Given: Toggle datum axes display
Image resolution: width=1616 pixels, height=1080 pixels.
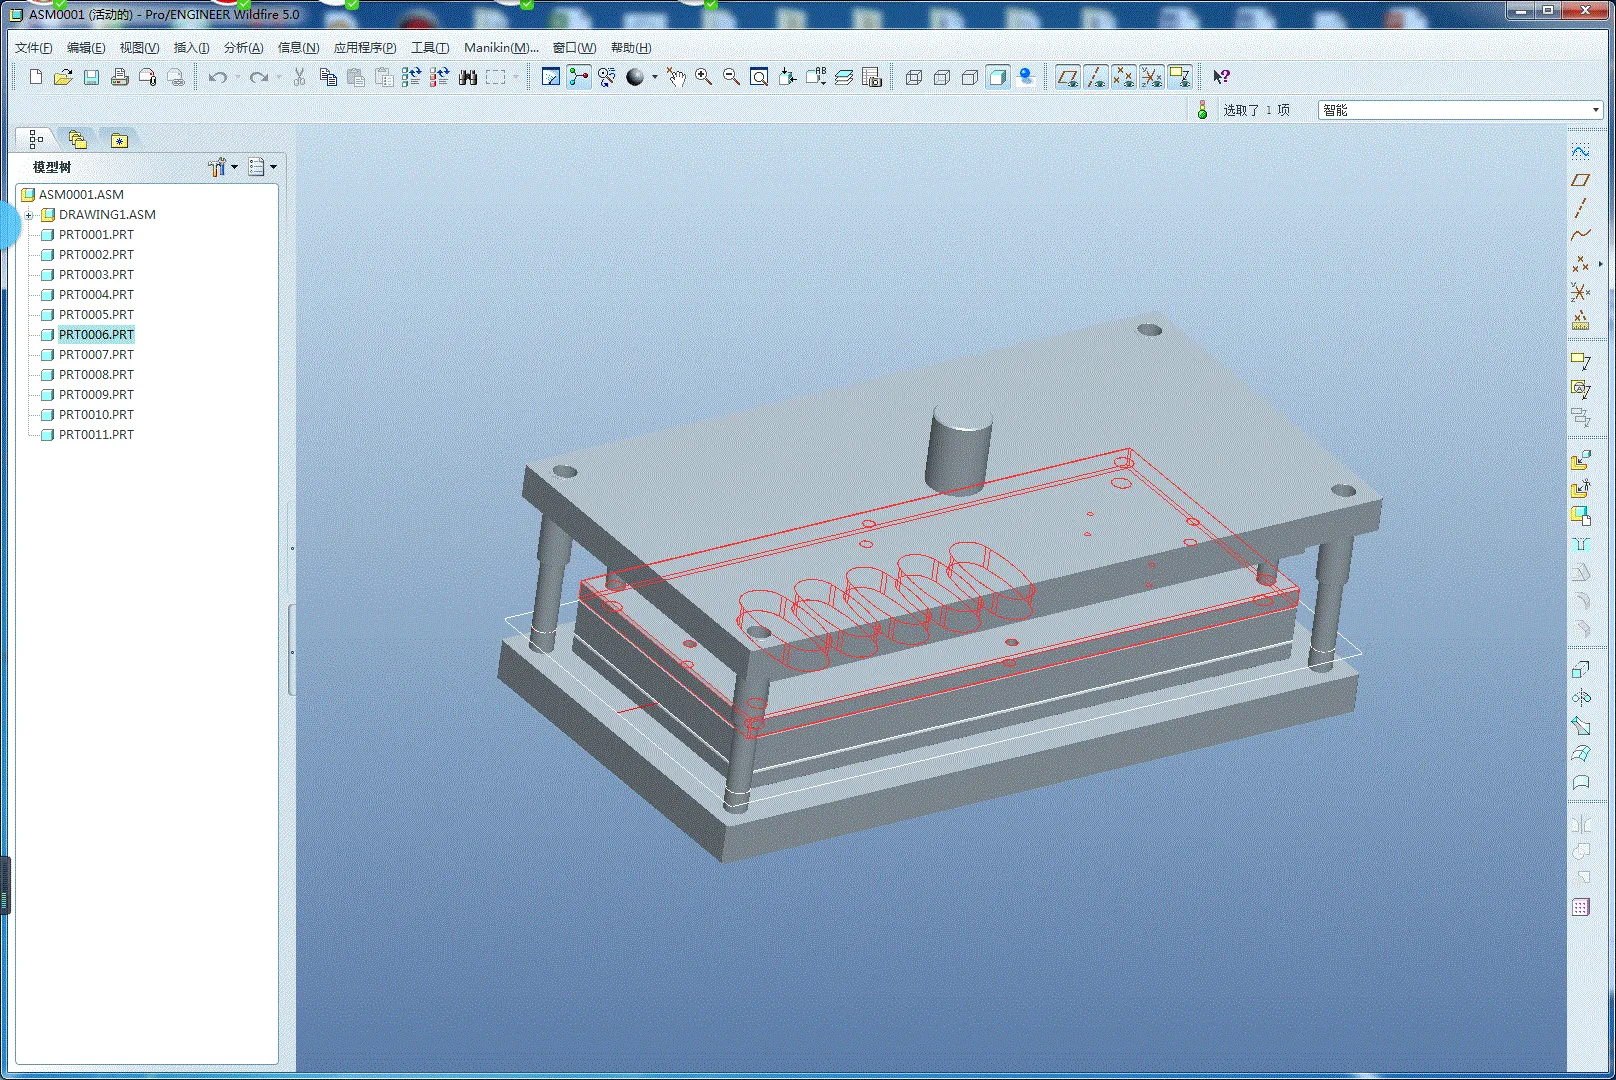Looking at the screenshot, I should point(1096,77).
